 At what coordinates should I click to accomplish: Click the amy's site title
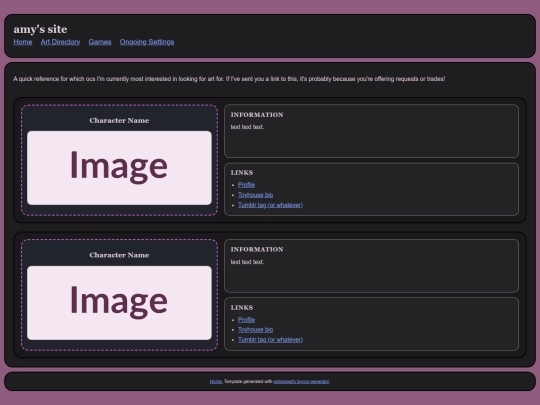[40, 29]
